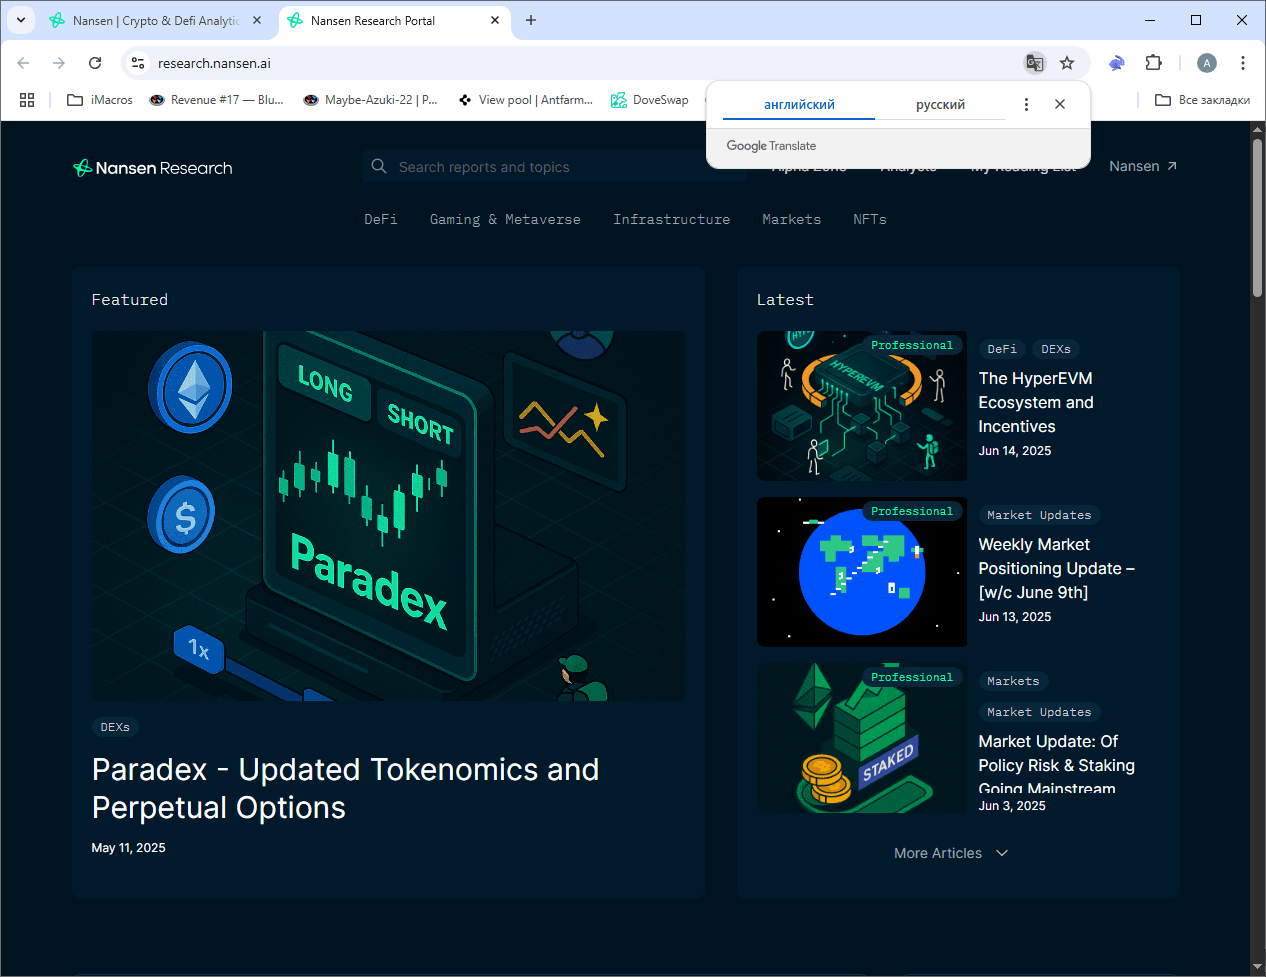This screenshot has height=977, width=1266.
Task: Click the DEXs tag under the featured image
Action: 115,727
